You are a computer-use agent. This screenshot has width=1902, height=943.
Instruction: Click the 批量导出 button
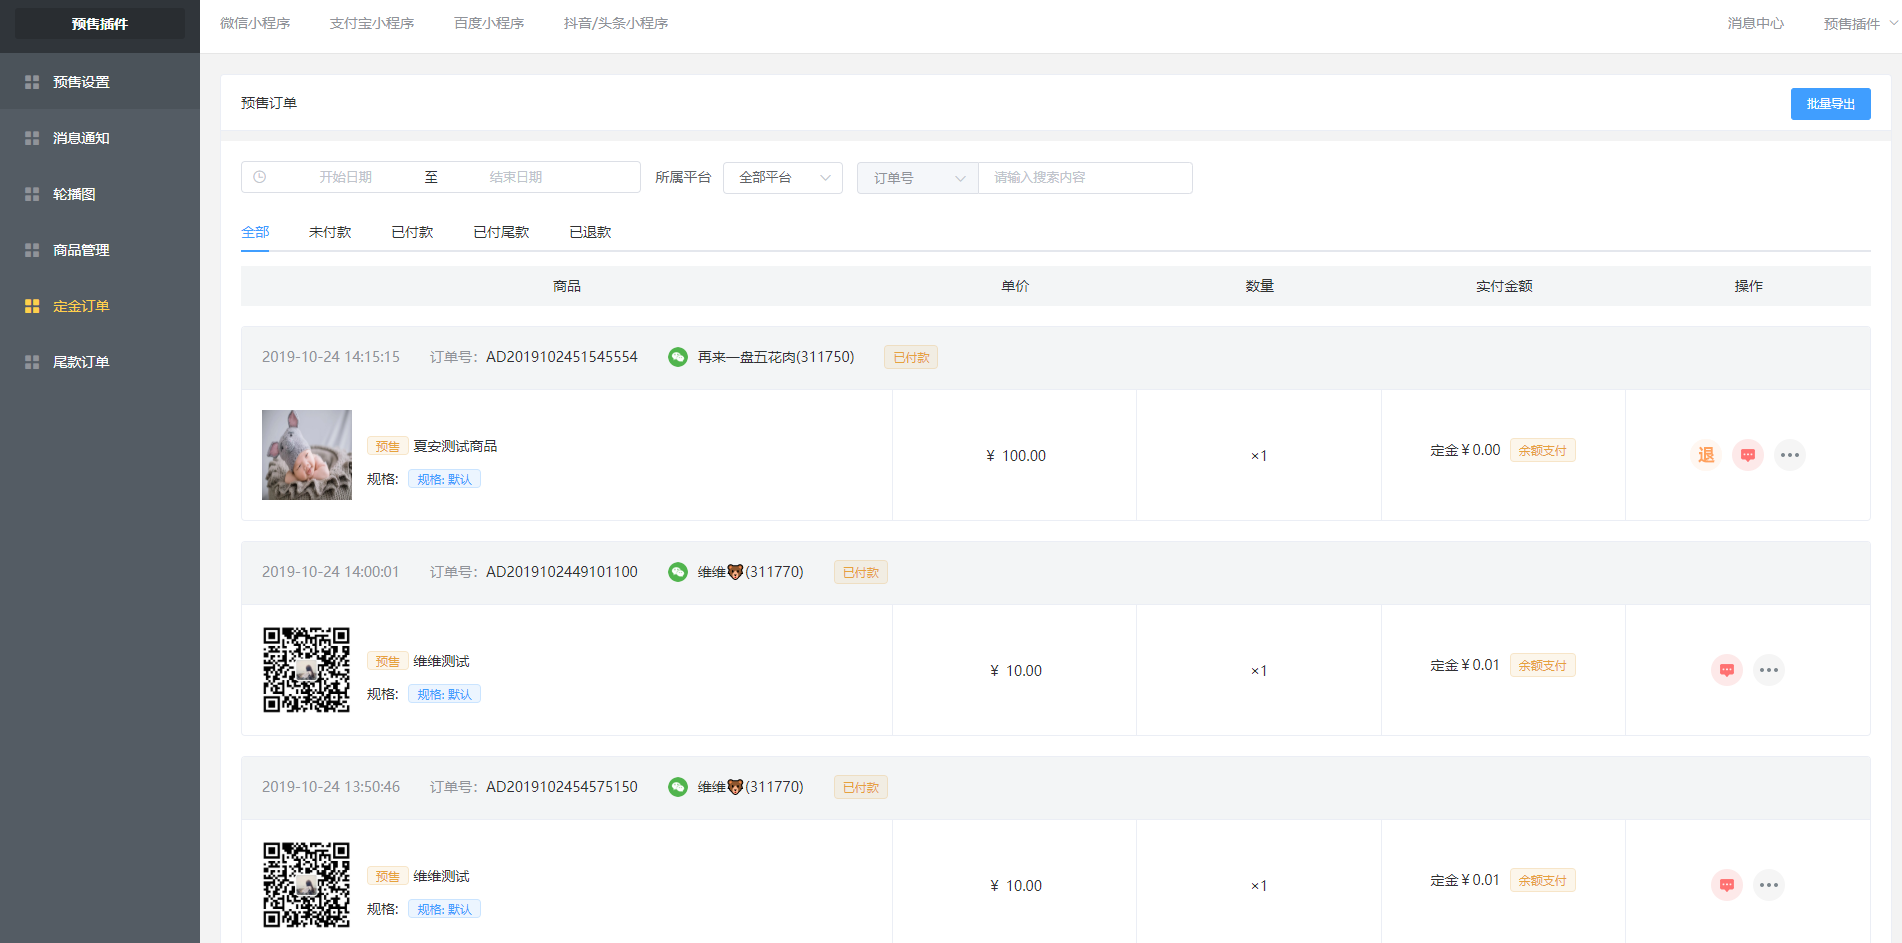pyautogui.click(x=1830, y=104)
